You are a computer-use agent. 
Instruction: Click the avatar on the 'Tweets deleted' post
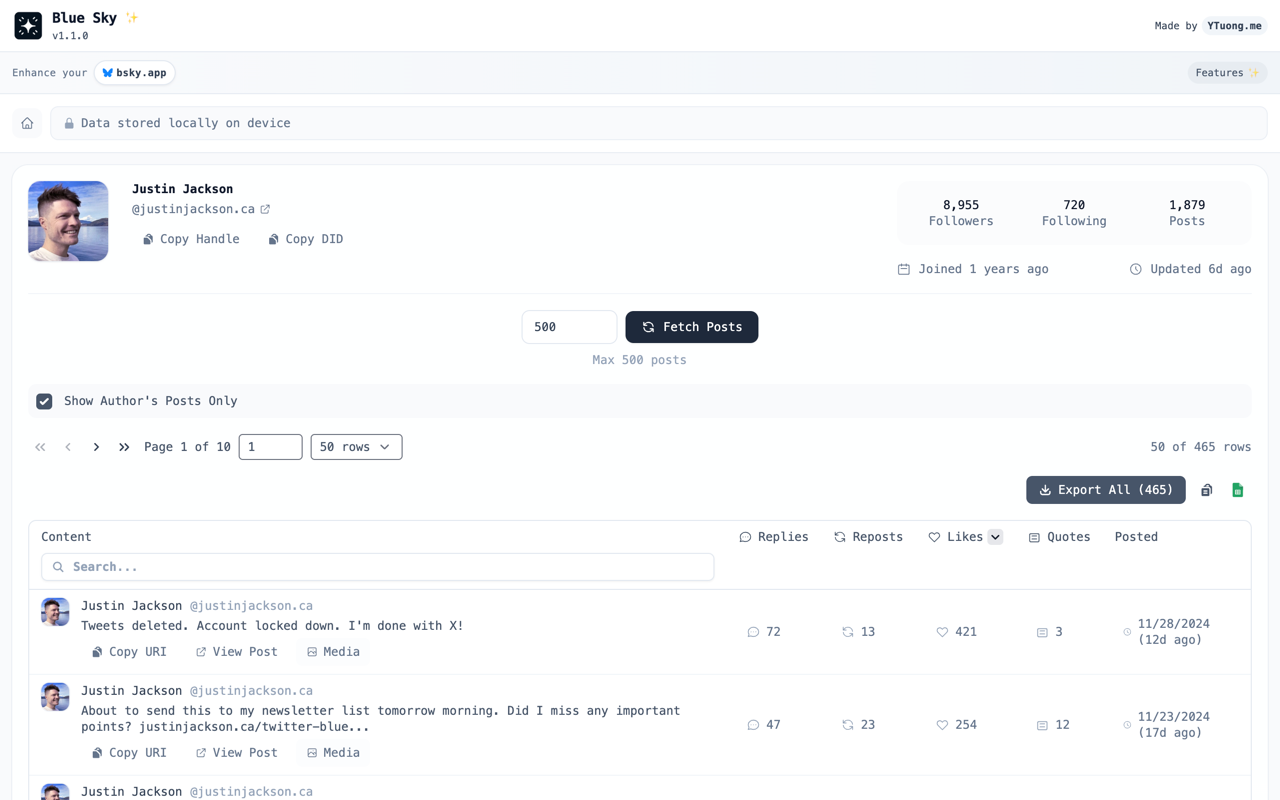coord(55,612)
